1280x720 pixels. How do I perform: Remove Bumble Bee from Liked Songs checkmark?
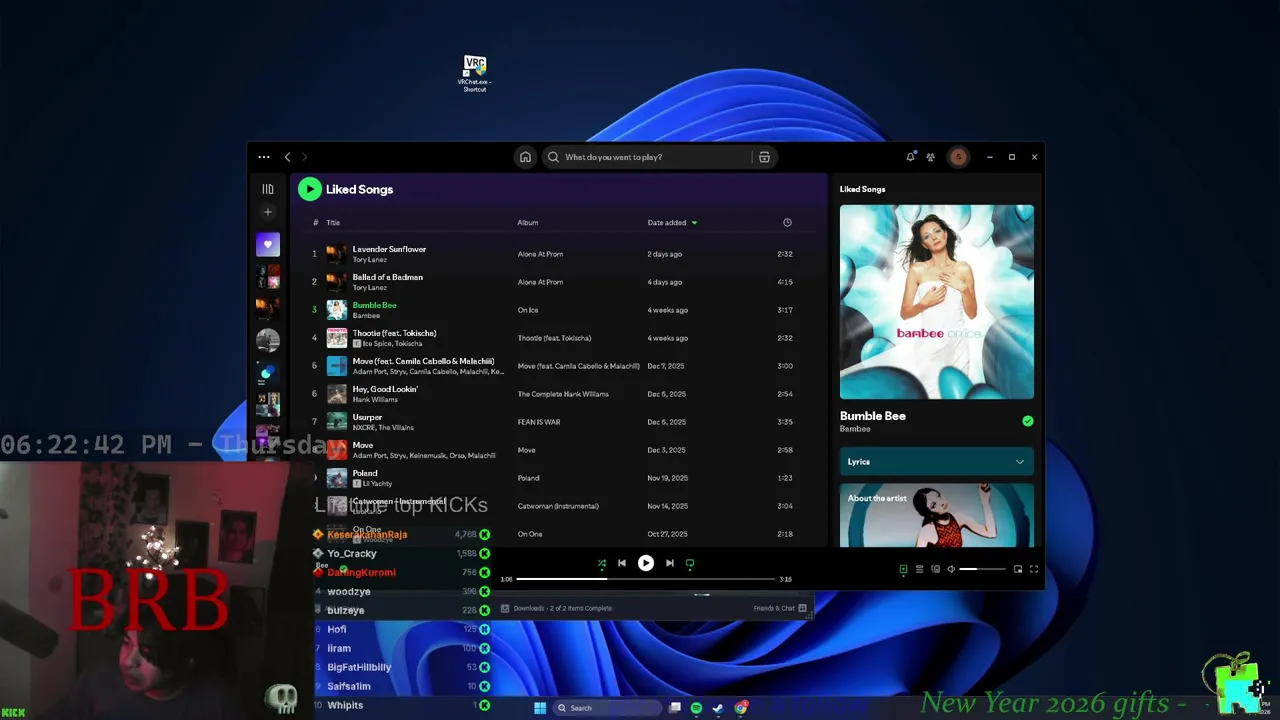point(1027,421)
